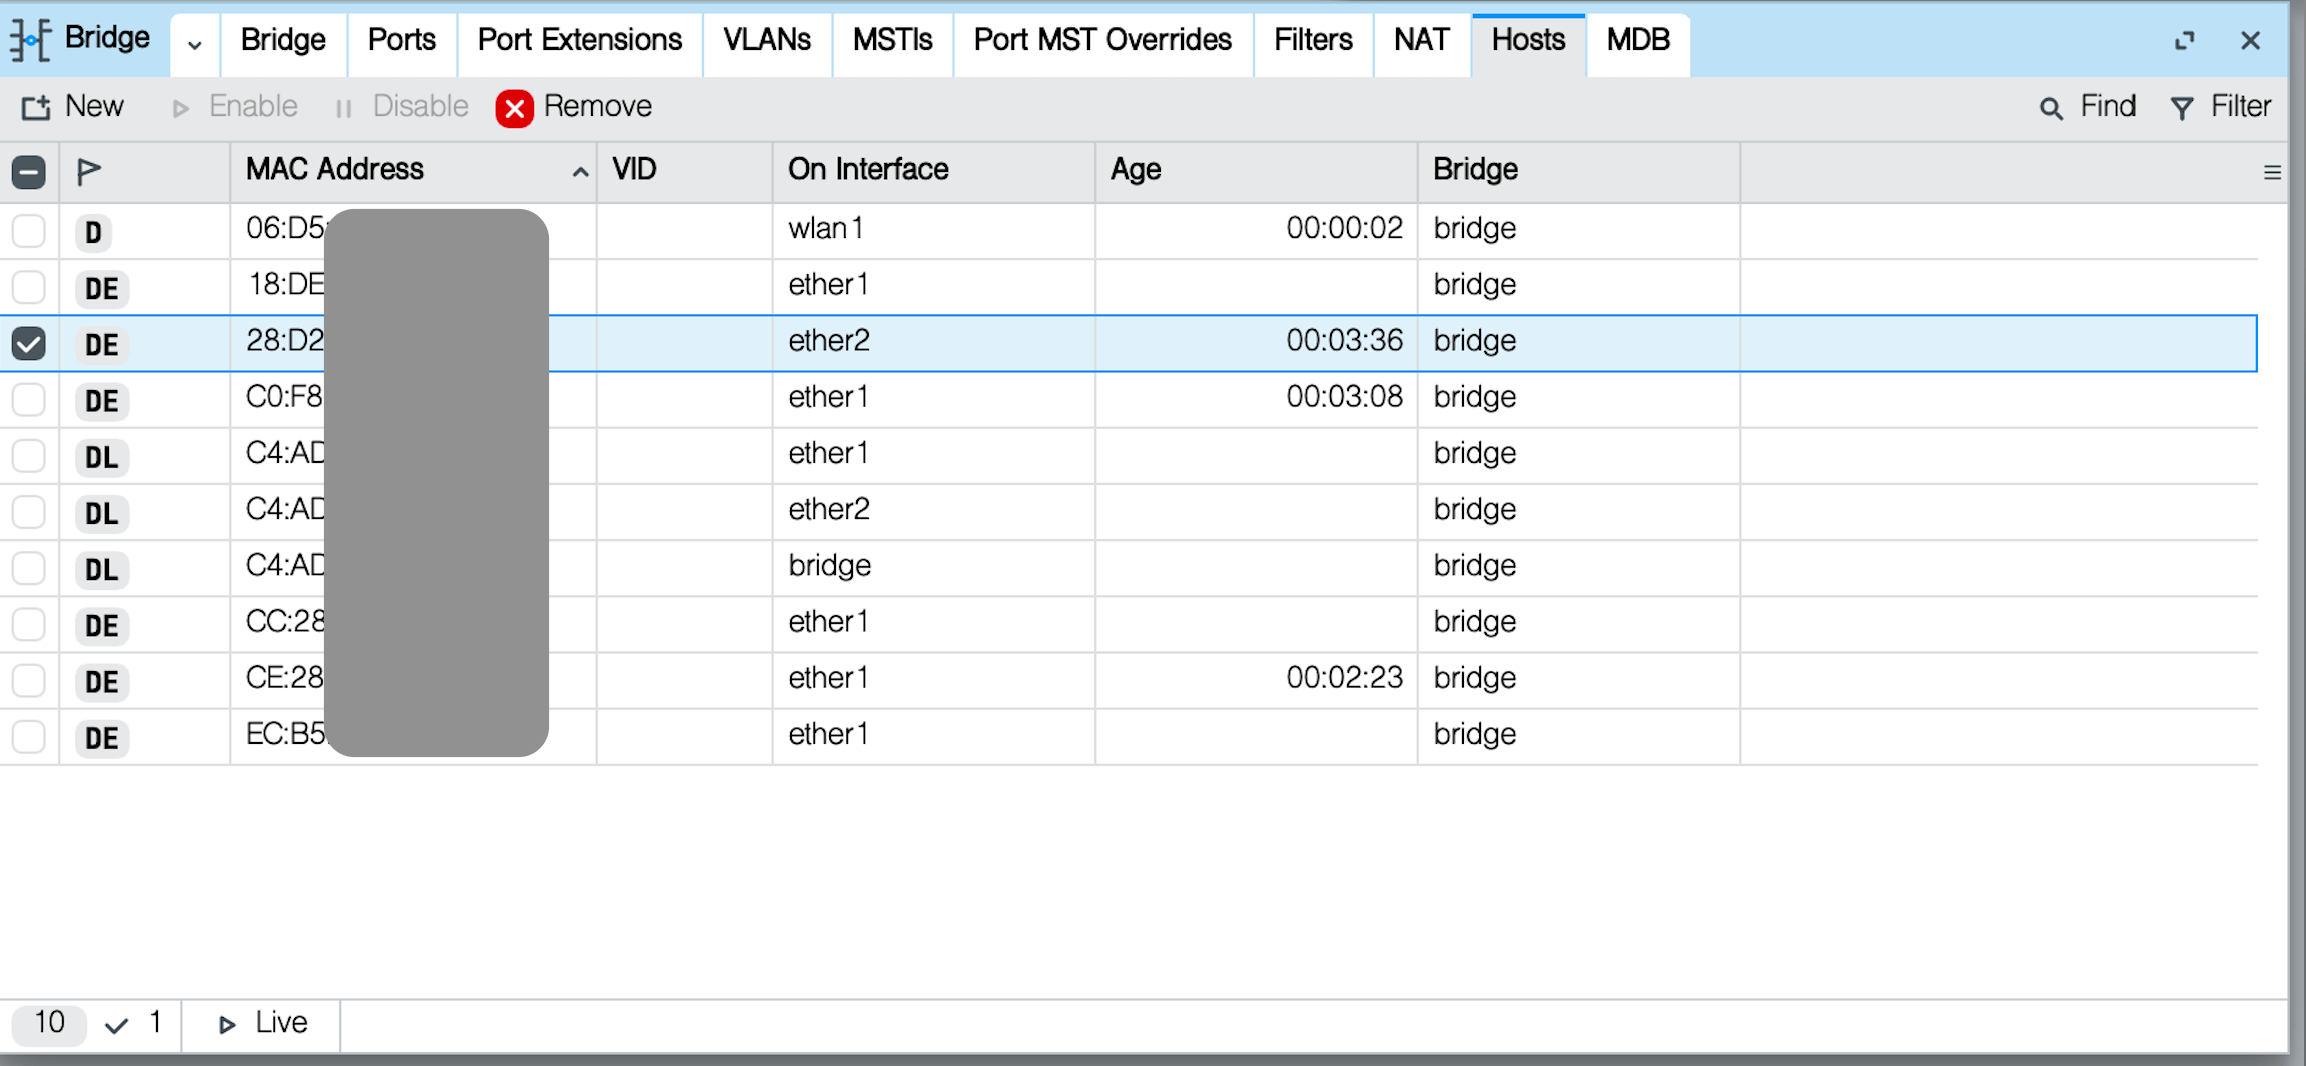Click the Filter funnel icon
Viewport: 2306px width, 1066px height.
[2182, 108]
